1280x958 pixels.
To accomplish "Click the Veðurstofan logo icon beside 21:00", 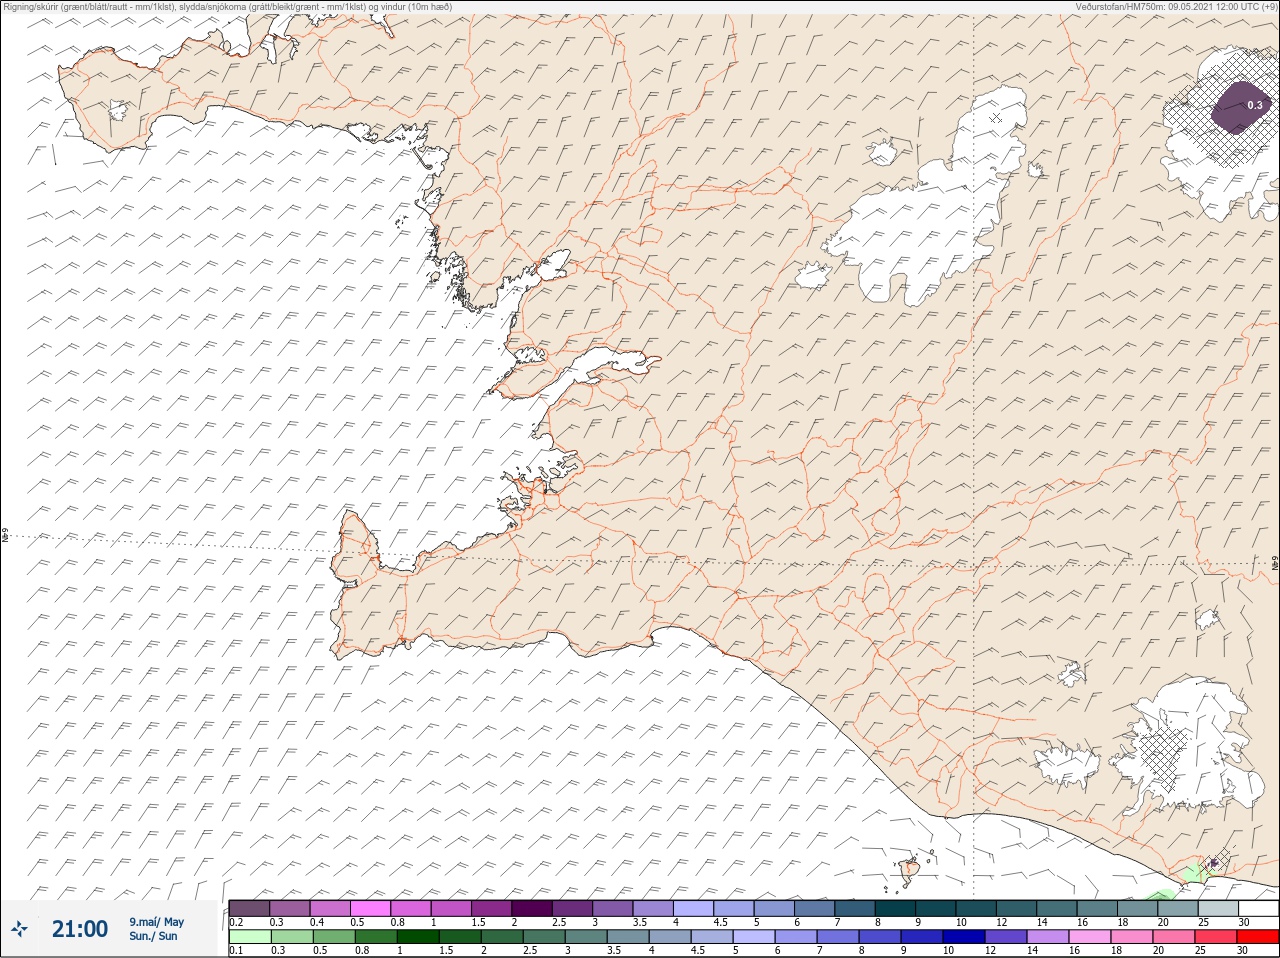I will (18, 929).
